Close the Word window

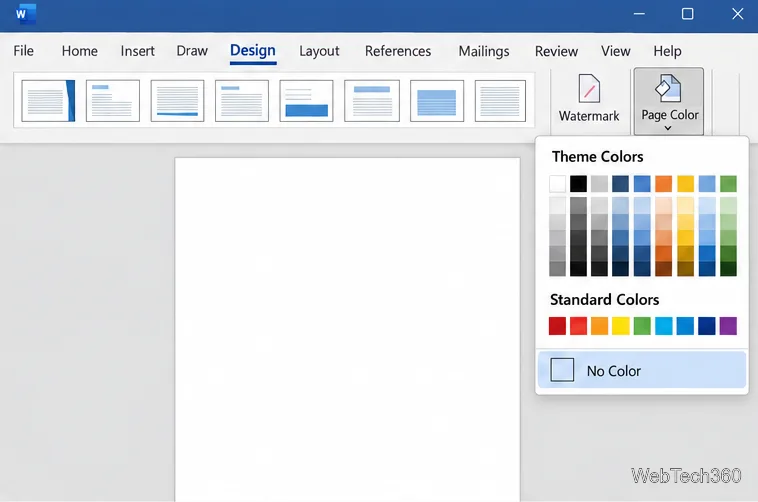(738, 14)
